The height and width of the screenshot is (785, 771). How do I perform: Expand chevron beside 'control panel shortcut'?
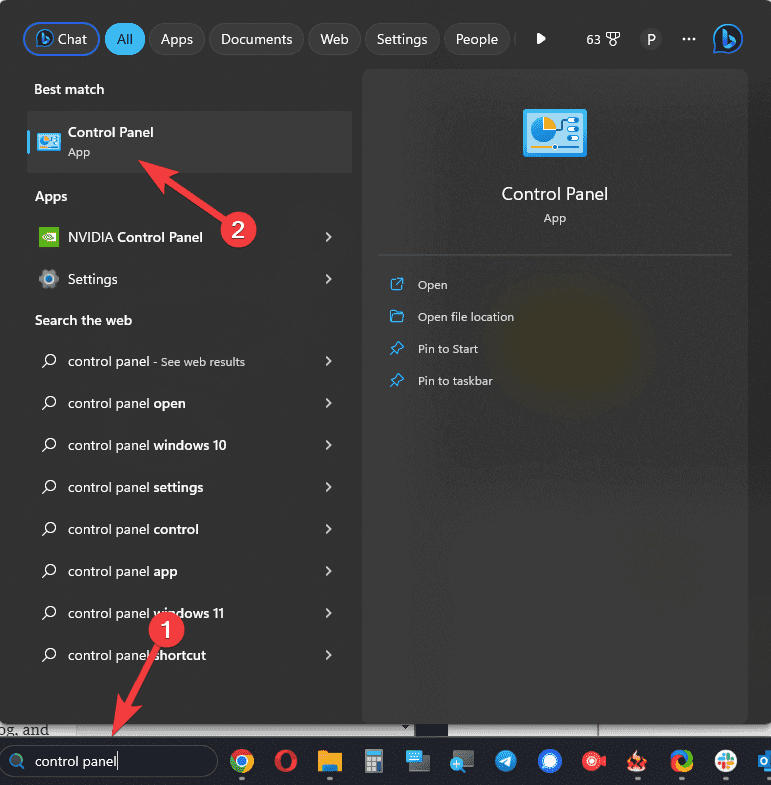[x=328, y=655]
